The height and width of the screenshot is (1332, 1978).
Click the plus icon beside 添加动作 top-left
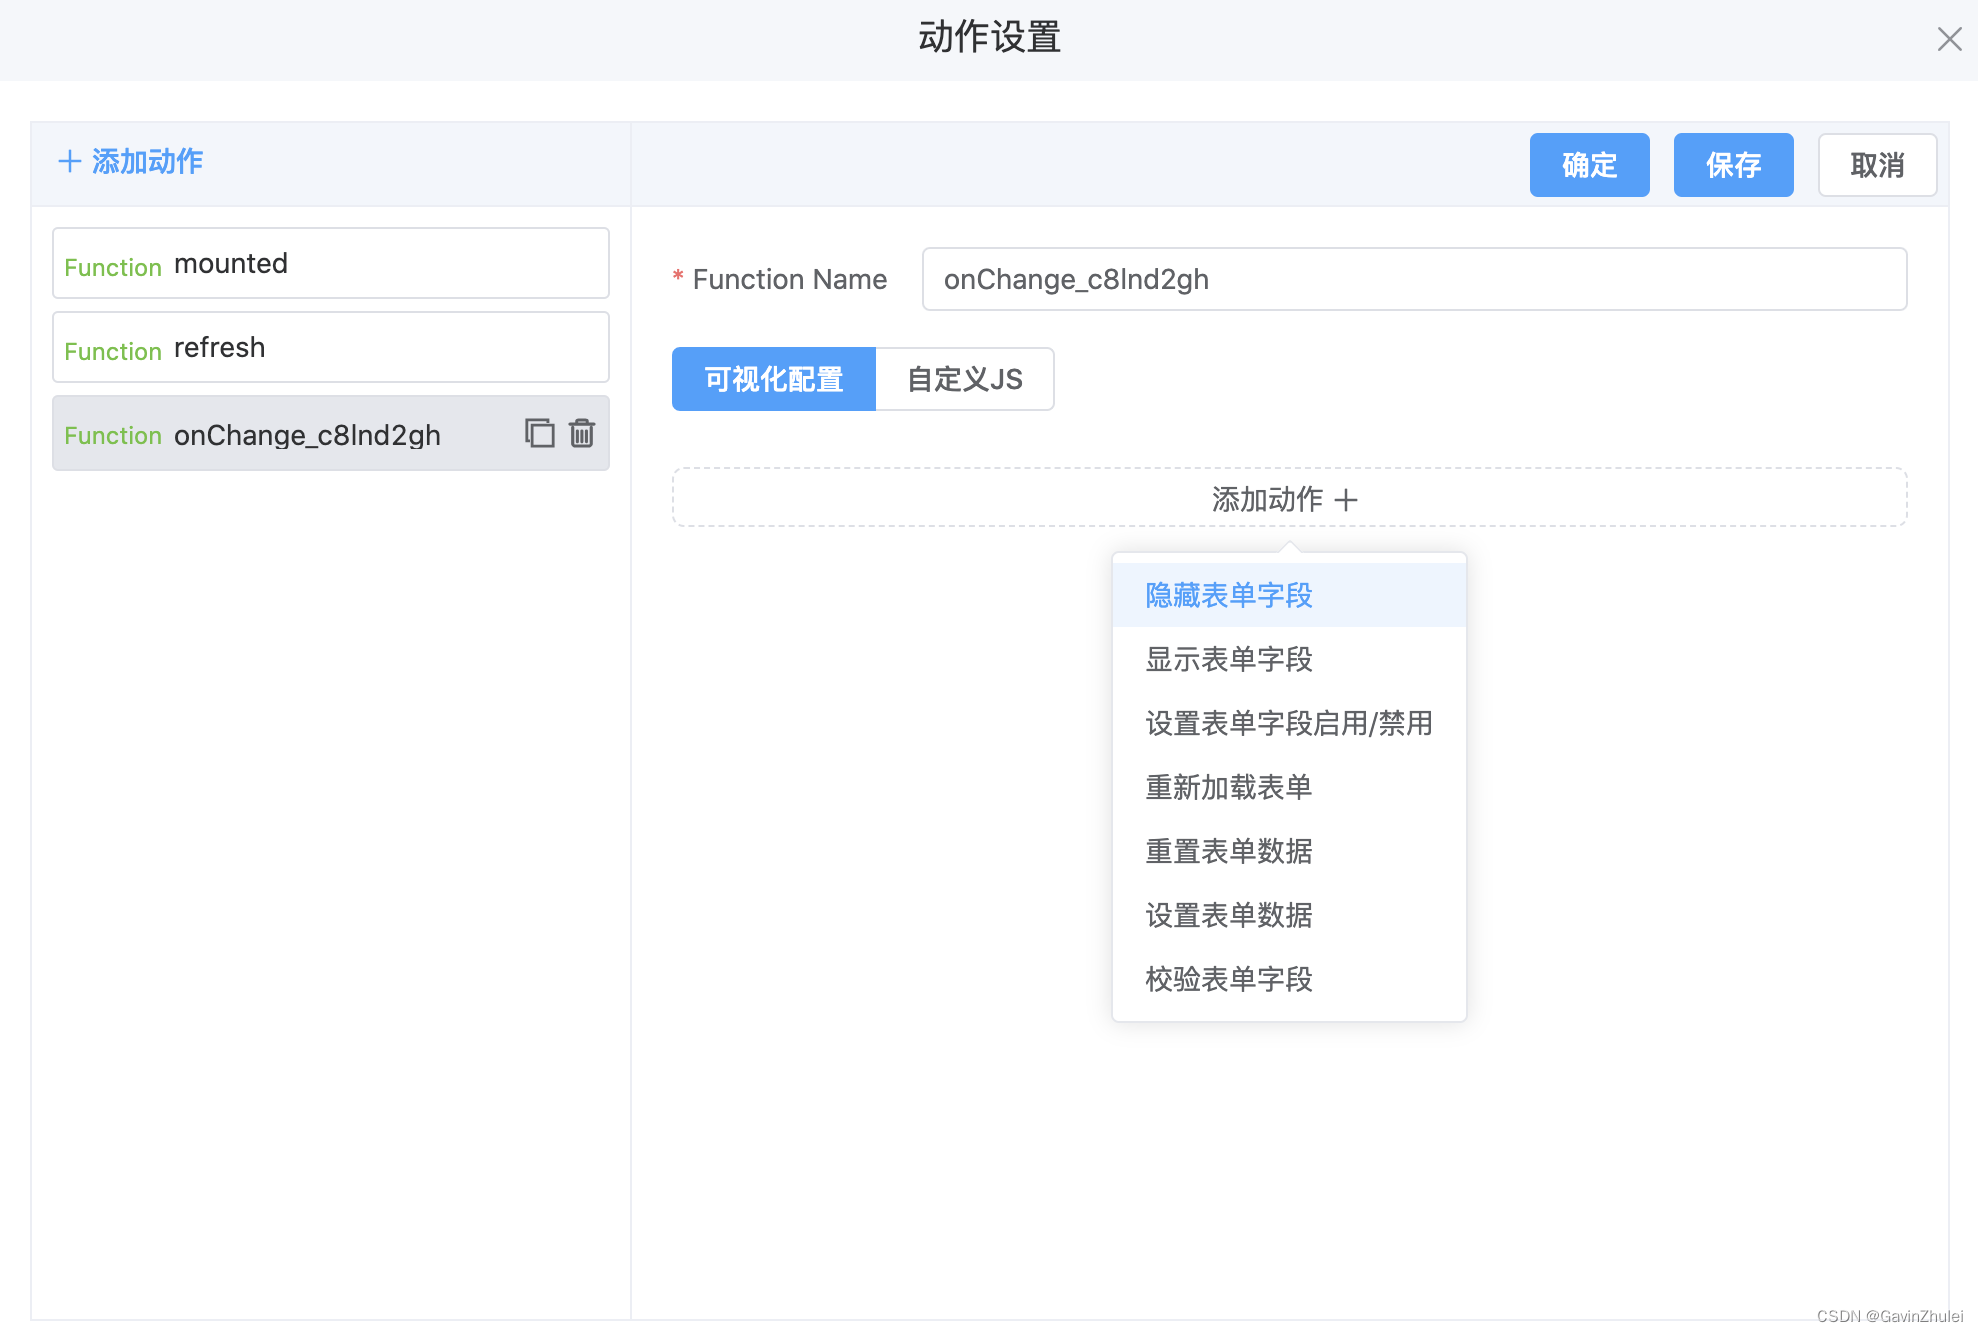(x=69, y=161)
